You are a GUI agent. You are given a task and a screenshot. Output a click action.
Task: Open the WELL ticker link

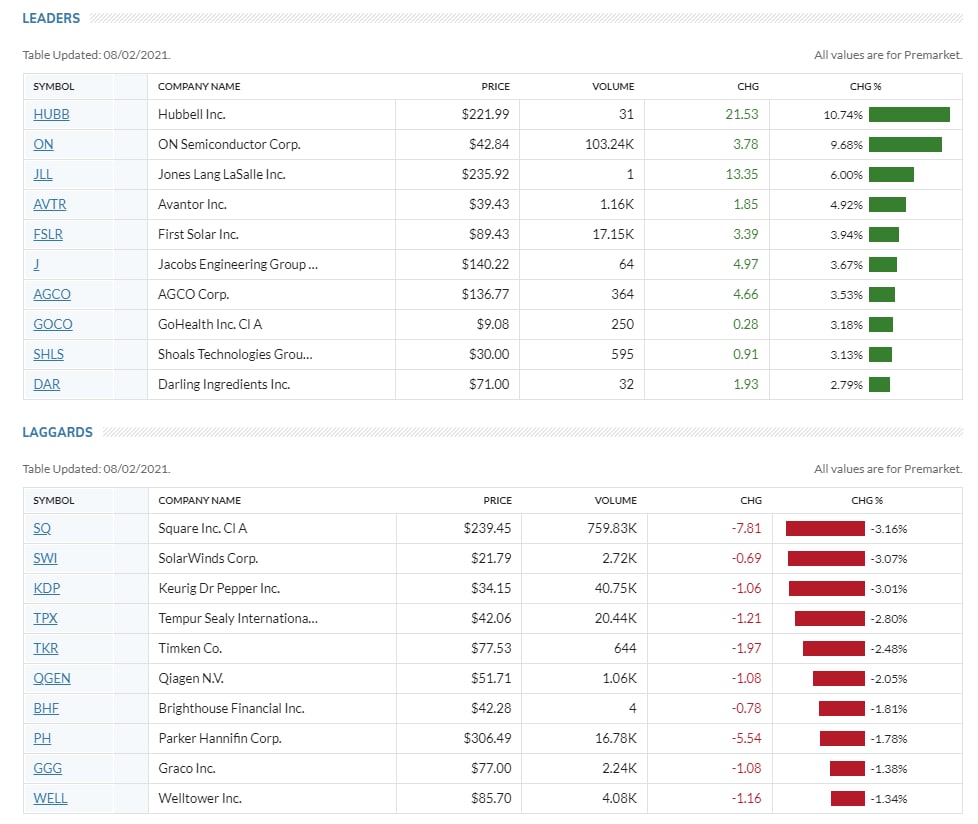pos(50,798)
